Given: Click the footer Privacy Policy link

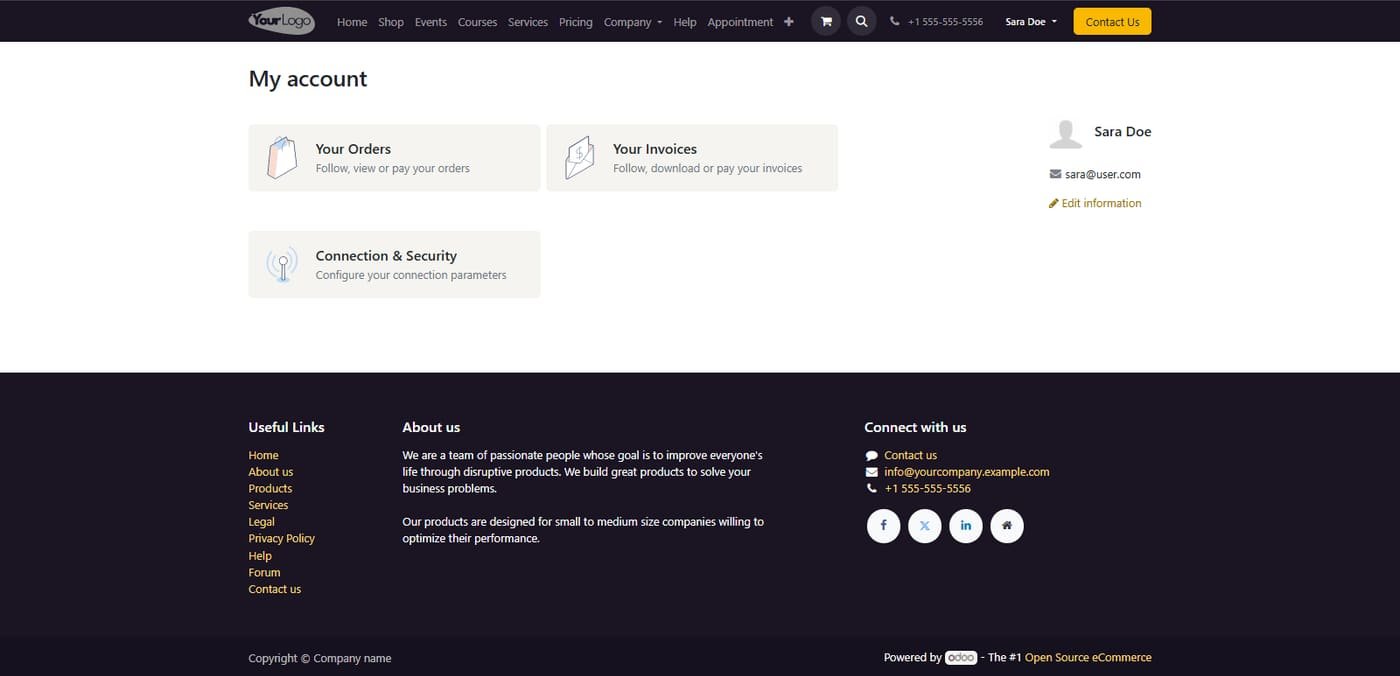Looking at the screenshot, I should tap(282, 538).
